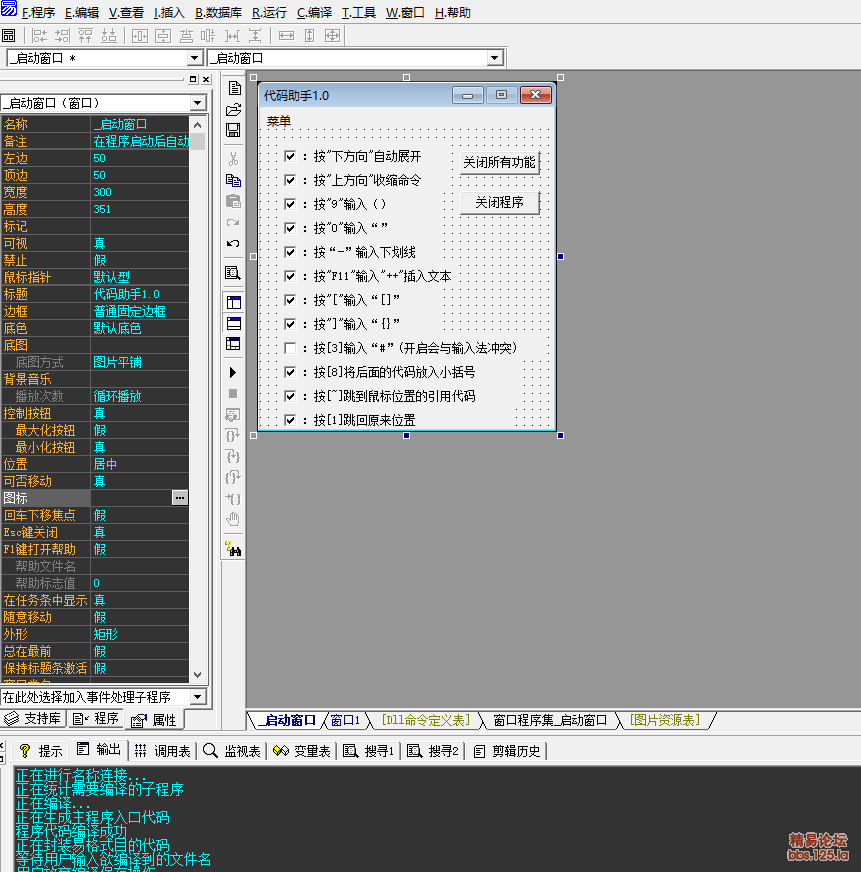Click the align bottom edges toolbar icon
The width and height of the screenshot is (861, 872).
(108, 36)
